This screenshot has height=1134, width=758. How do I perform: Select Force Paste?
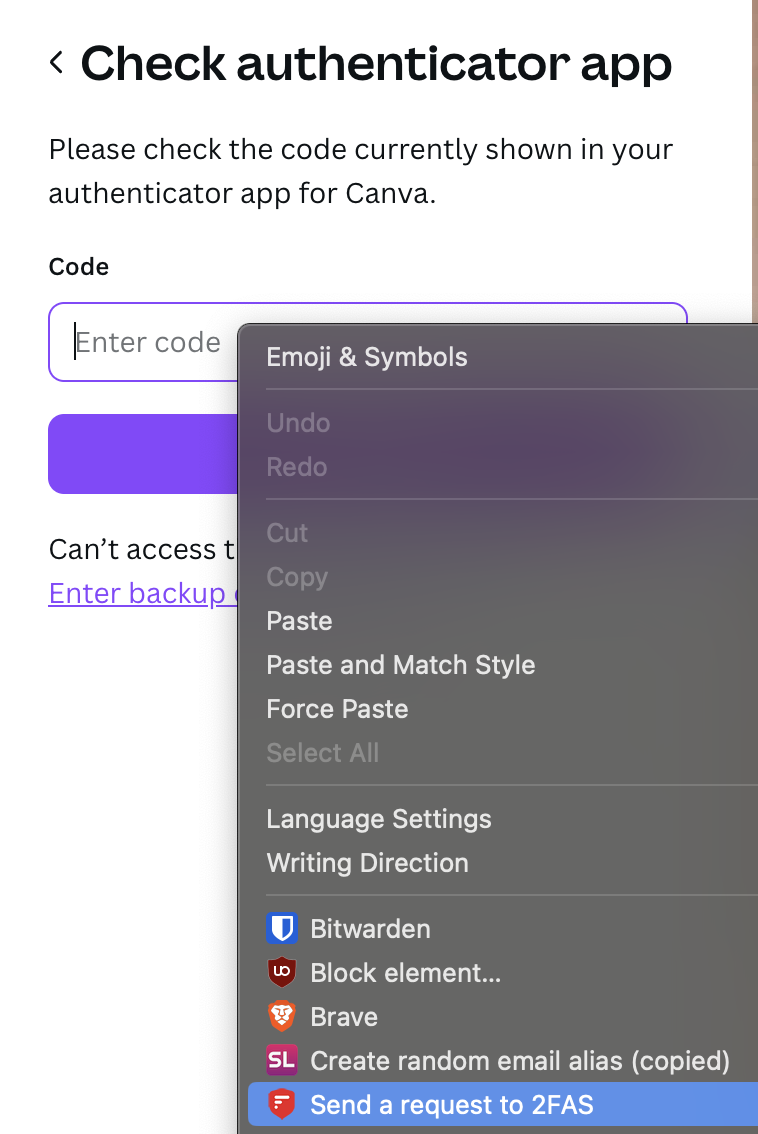tap(337, 709)
